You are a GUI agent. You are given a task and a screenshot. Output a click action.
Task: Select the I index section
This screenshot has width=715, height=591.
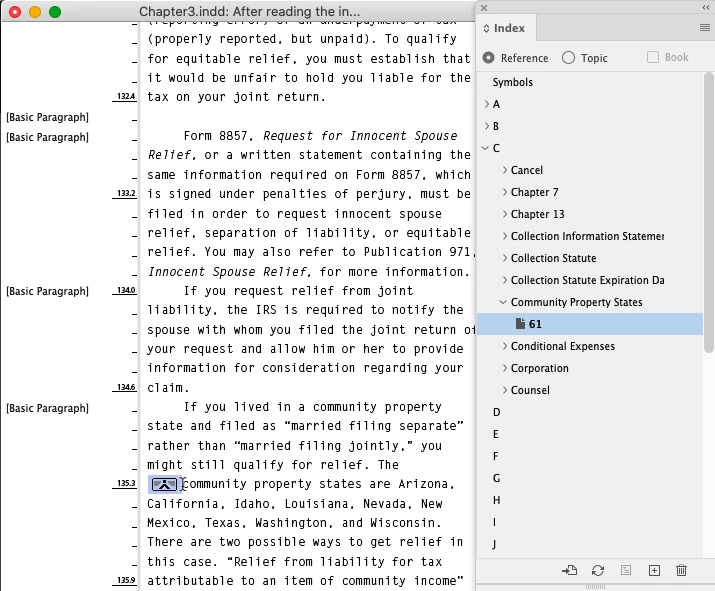tap(494, 522)
